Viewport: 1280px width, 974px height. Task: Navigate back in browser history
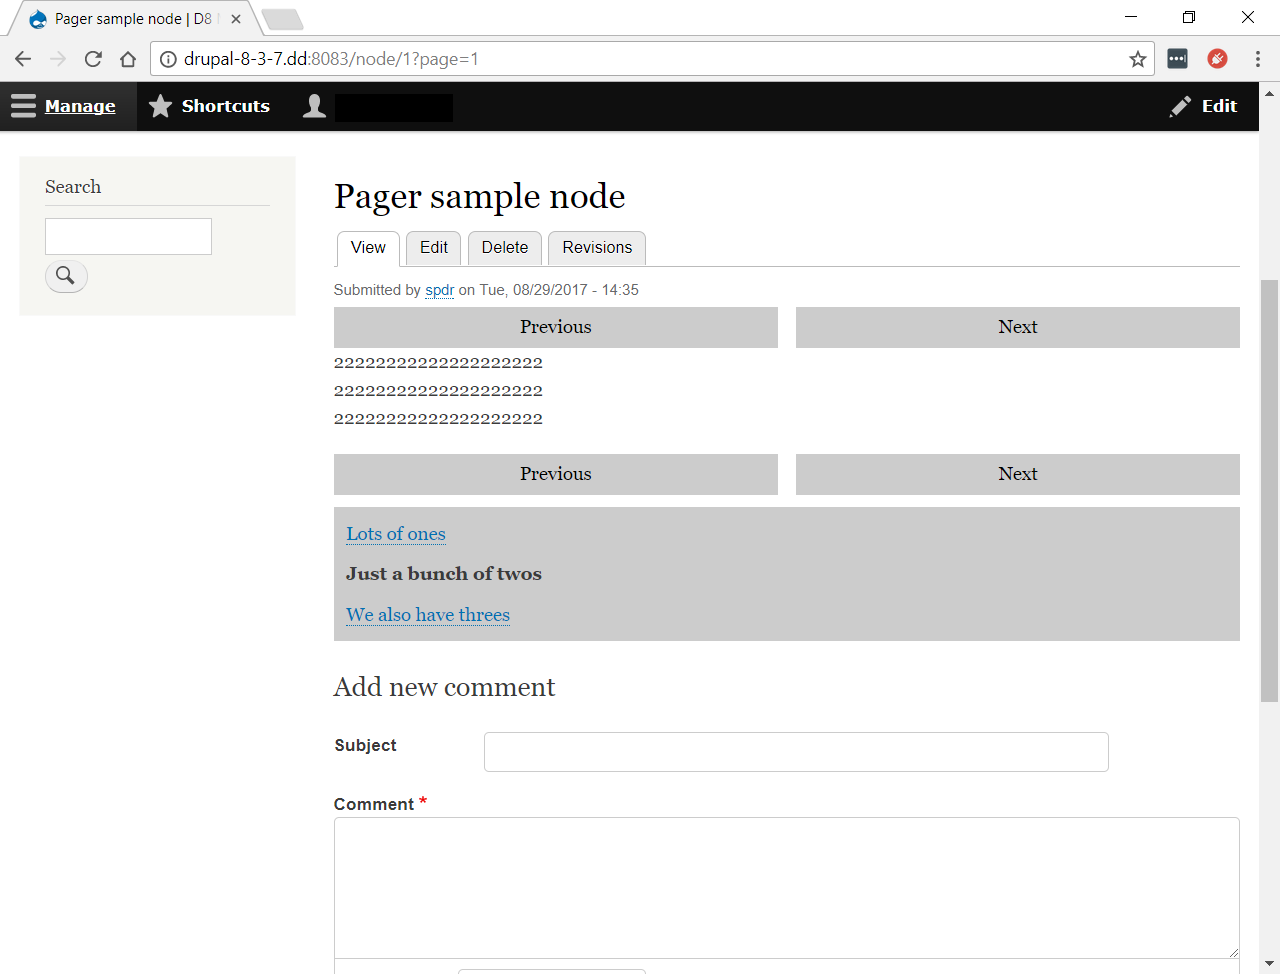[23, 59]
